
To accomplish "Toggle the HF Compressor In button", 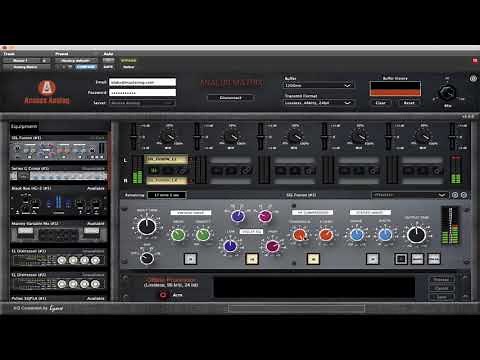I will tap(313, 259).
